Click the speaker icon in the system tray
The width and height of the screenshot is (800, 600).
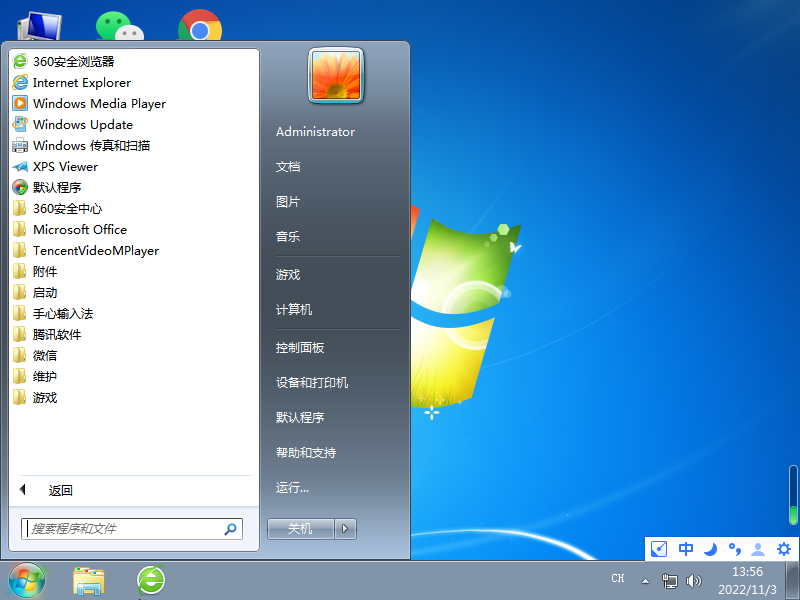(x=694, y=578)
